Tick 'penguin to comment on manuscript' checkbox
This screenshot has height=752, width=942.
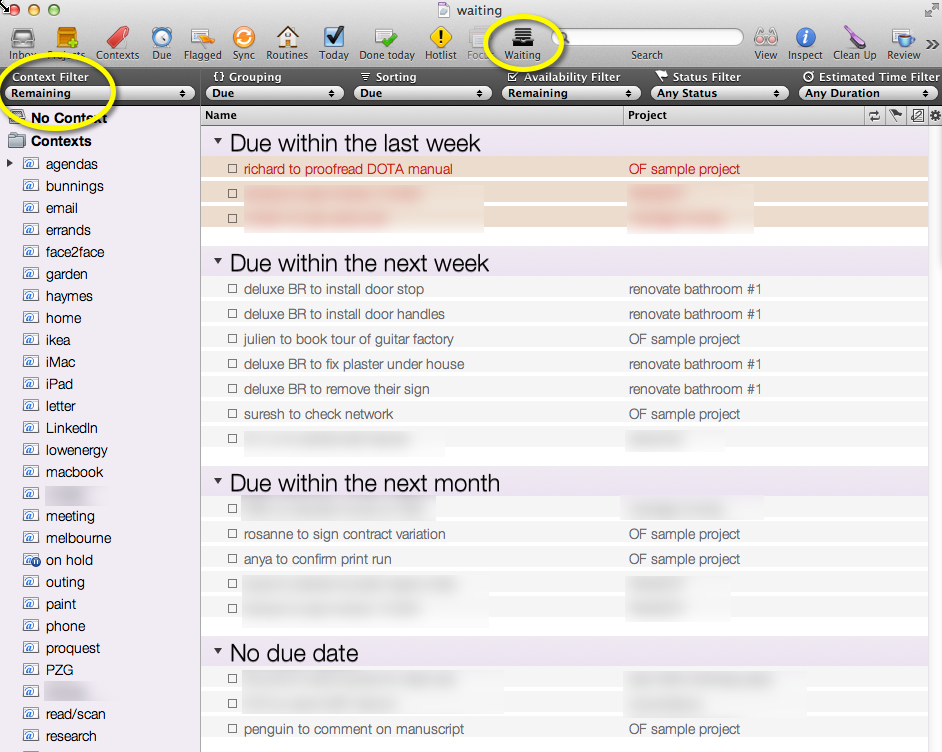[233, 730]
